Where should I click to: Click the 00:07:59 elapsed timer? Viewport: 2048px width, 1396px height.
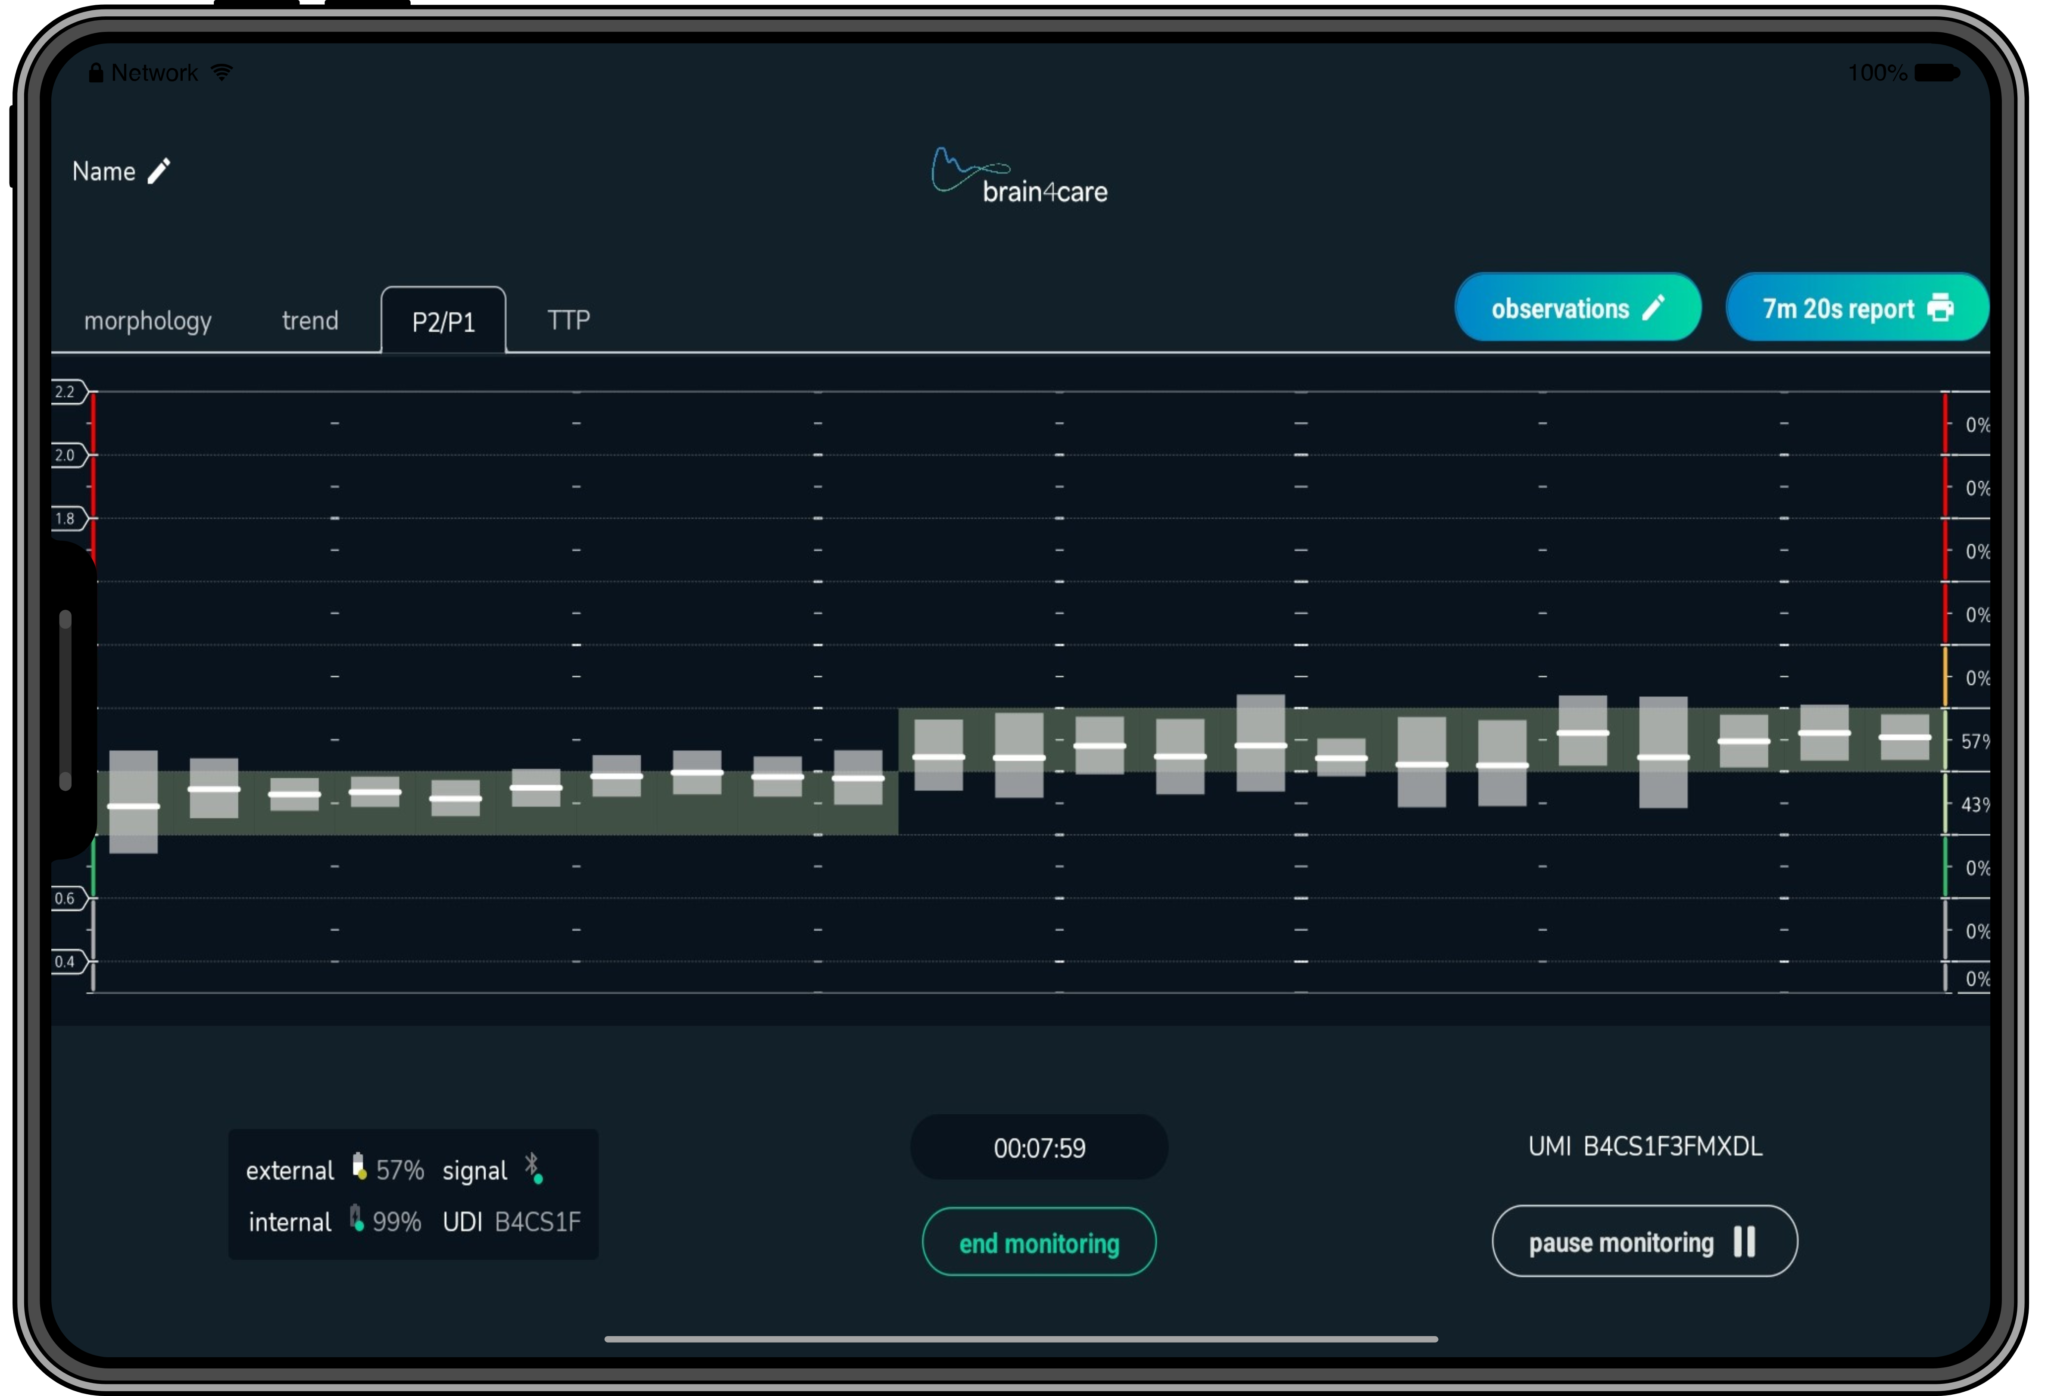[1039, 1148]
